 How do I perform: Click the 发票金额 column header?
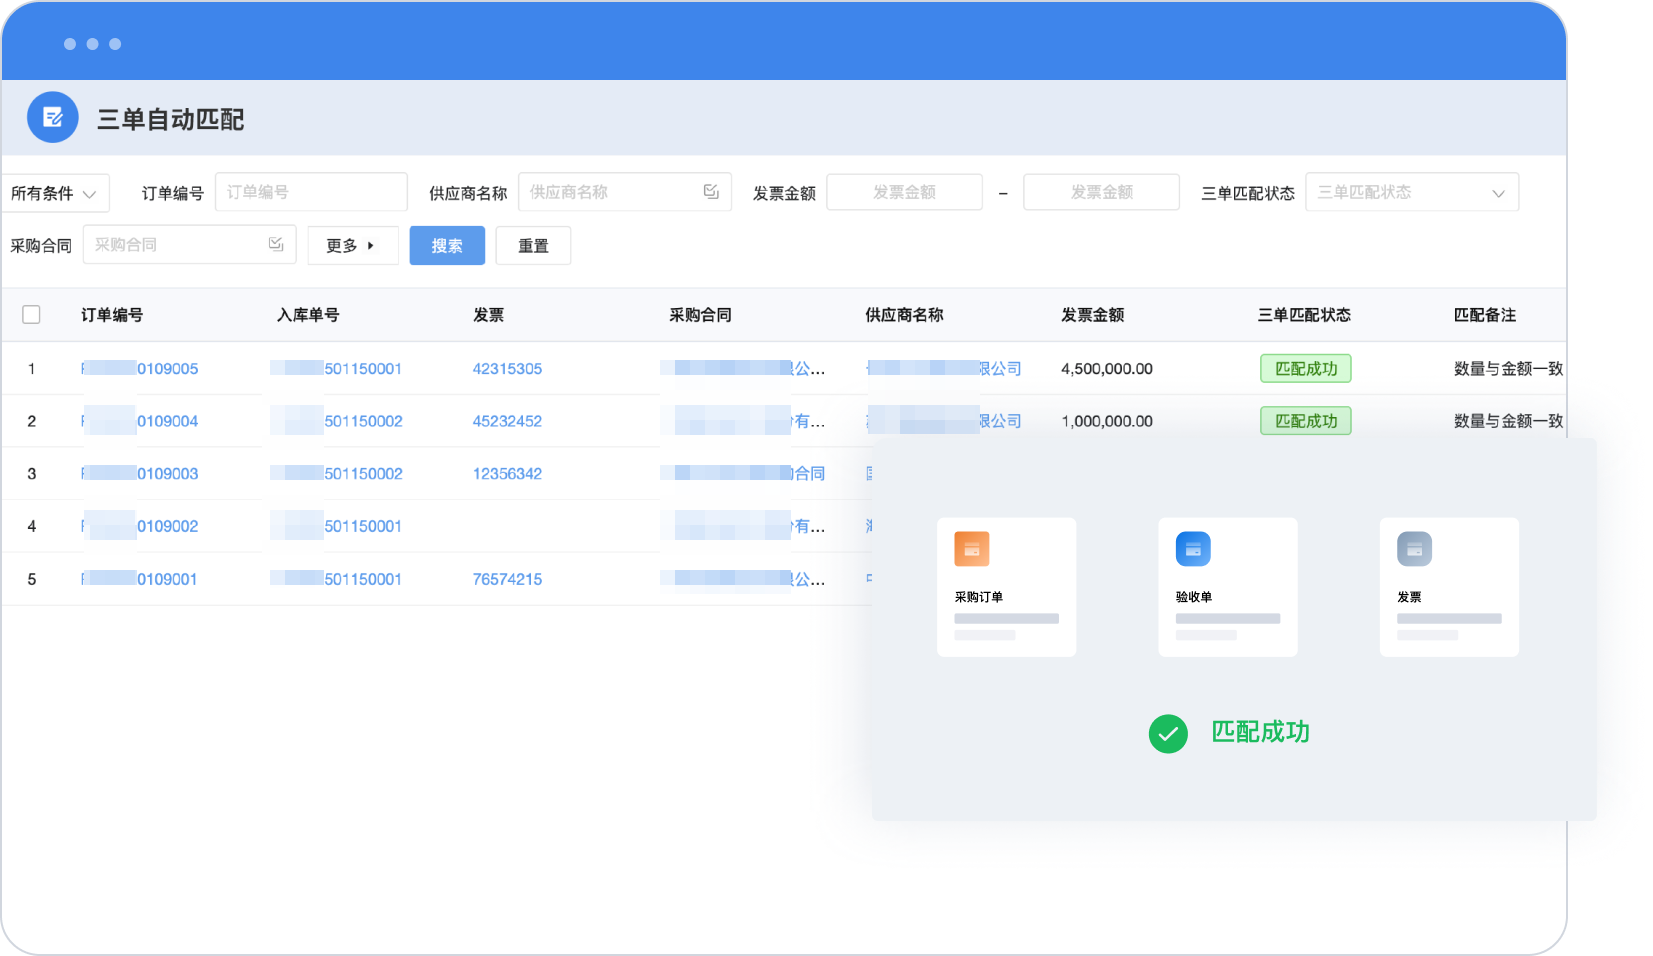click(1092, 315)
